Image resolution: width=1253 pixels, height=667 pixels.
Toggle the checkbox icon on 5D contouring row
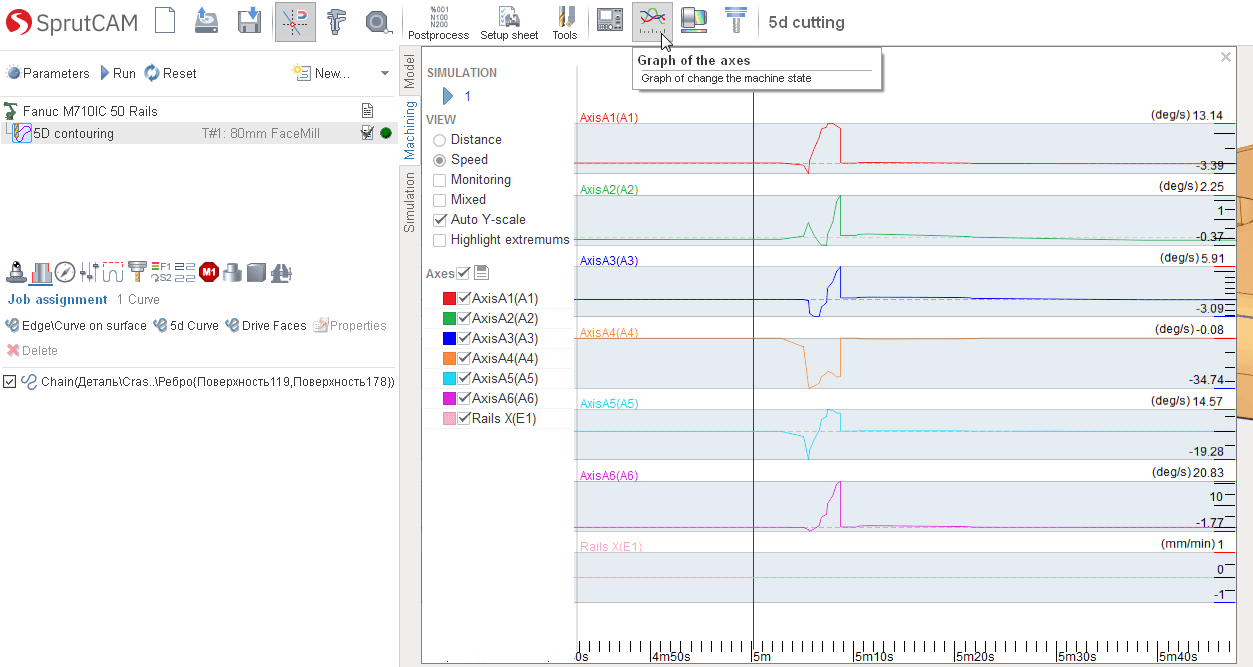[367, 133]
